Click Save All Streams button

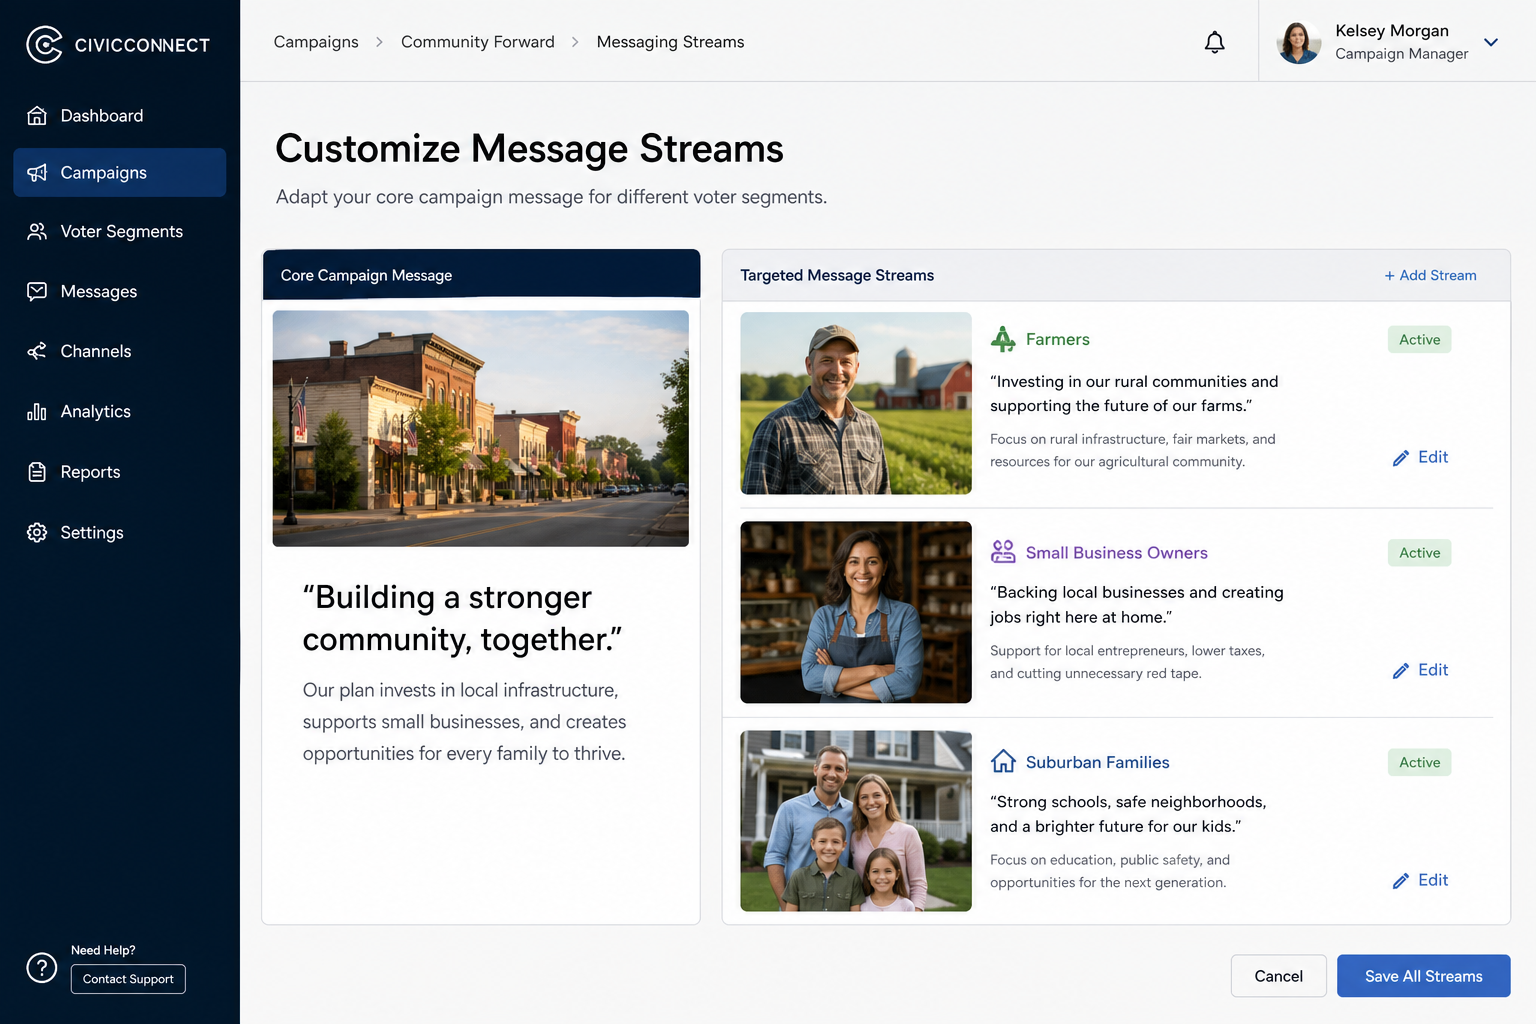1424,976
